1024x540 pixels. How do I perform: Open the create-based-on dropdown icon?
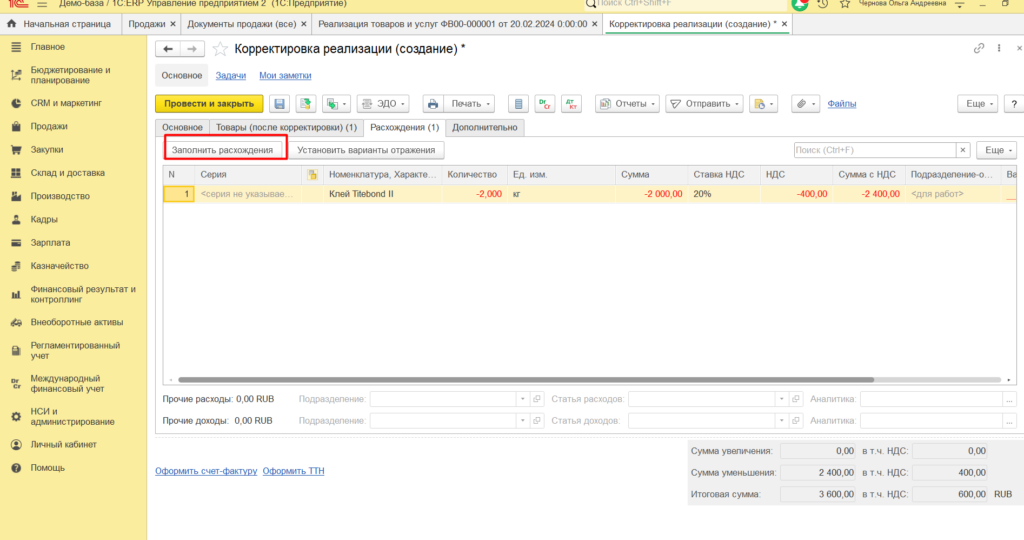[336, 104]
